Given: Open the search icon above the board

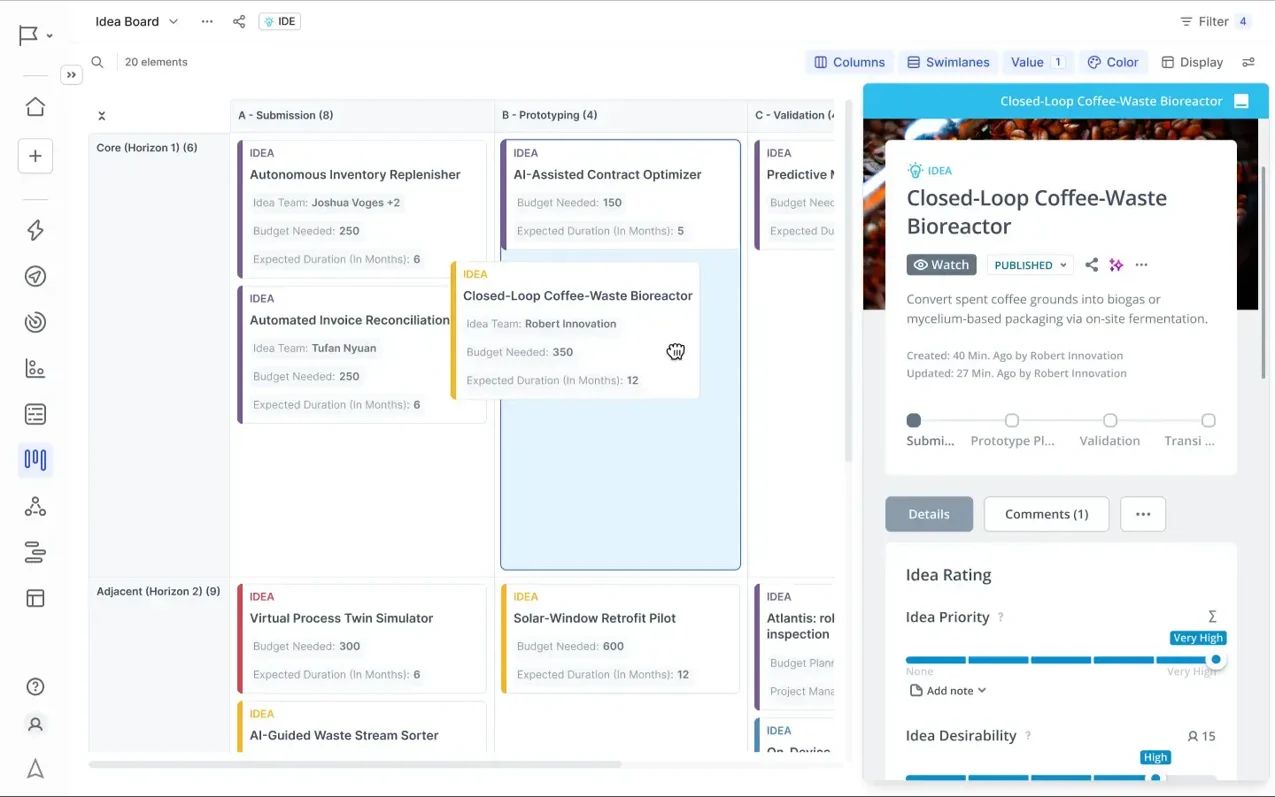Looking at the screenshot, I should coord(97,61).
